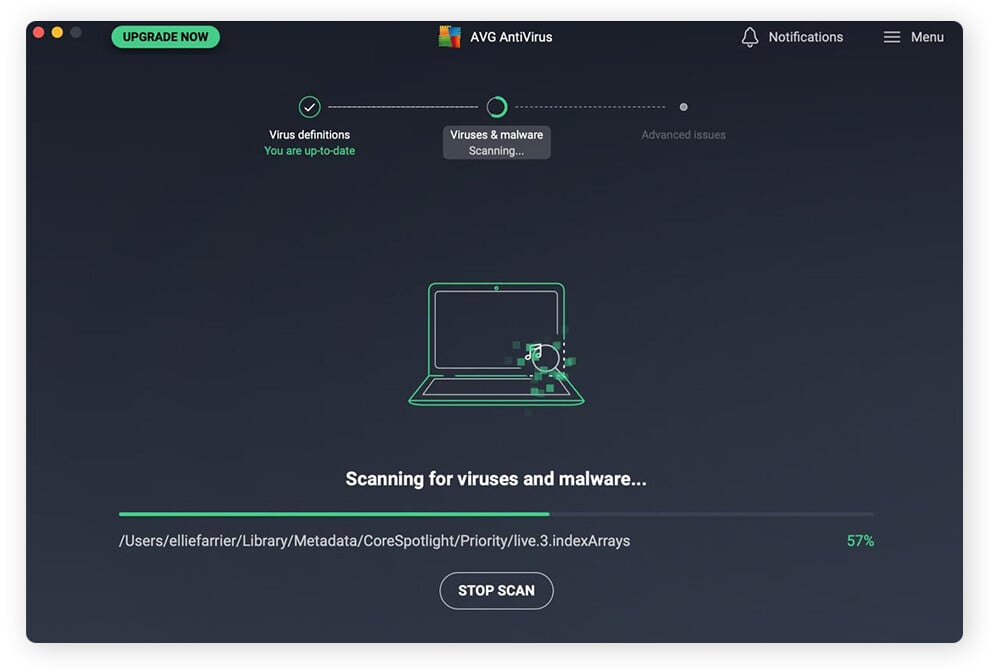The width and height of the screenshot is (989, 670).
Task: Click the UPGRADE NOW button
Action: tap(165, 35)
